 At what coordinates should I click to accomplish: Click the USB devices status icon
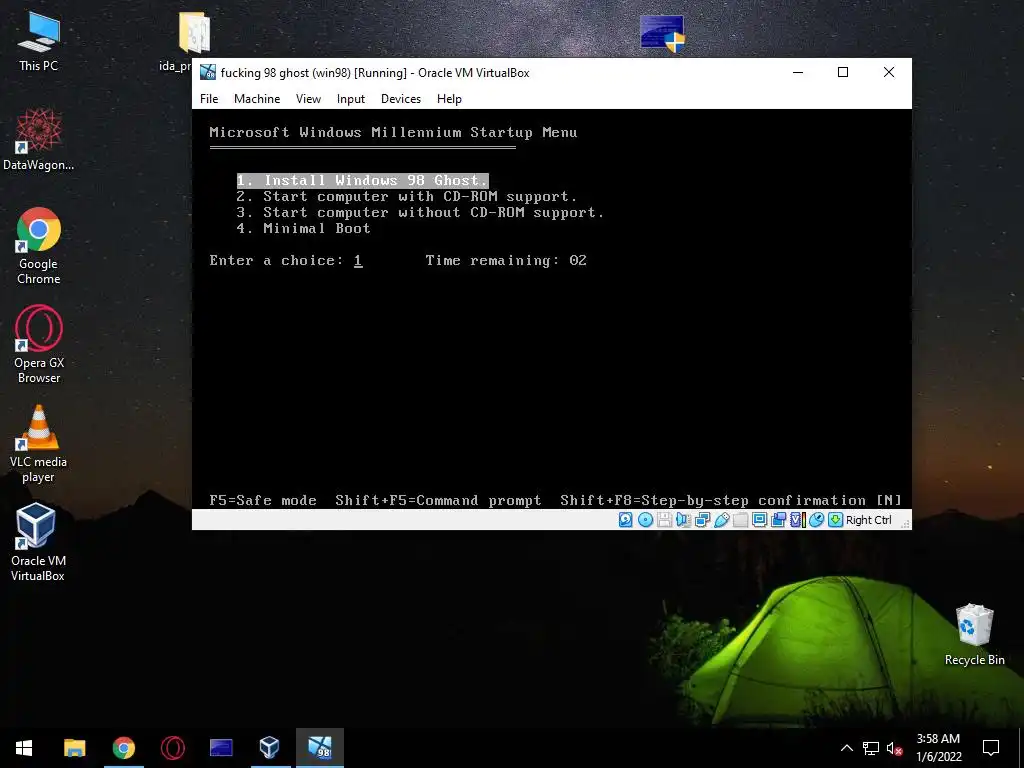click(722, 520)
